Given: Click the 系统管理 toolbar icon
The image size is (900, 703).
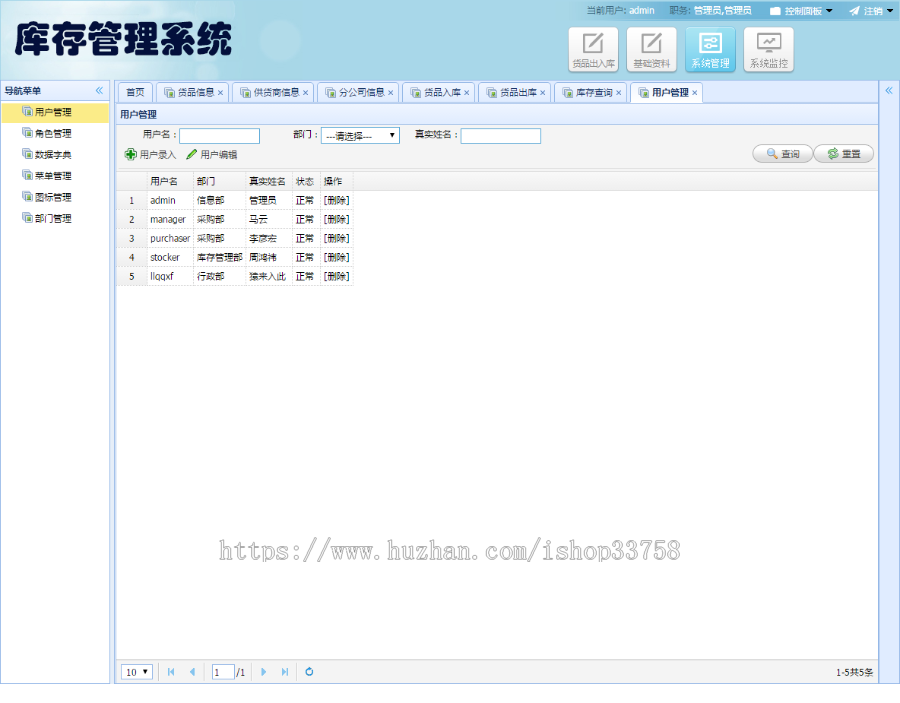Looking at the screenshot, I should coord(710,49).
